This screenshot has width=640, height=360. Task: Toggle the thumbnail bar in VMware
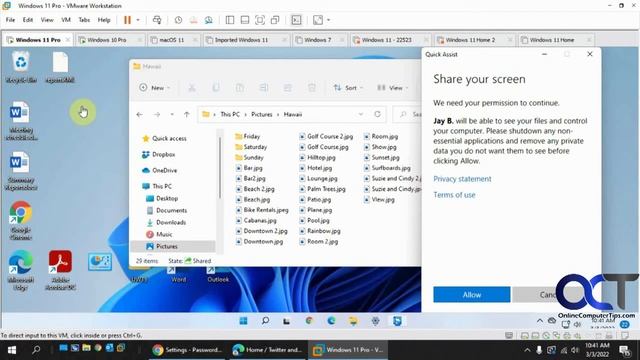tap(245, 20)
